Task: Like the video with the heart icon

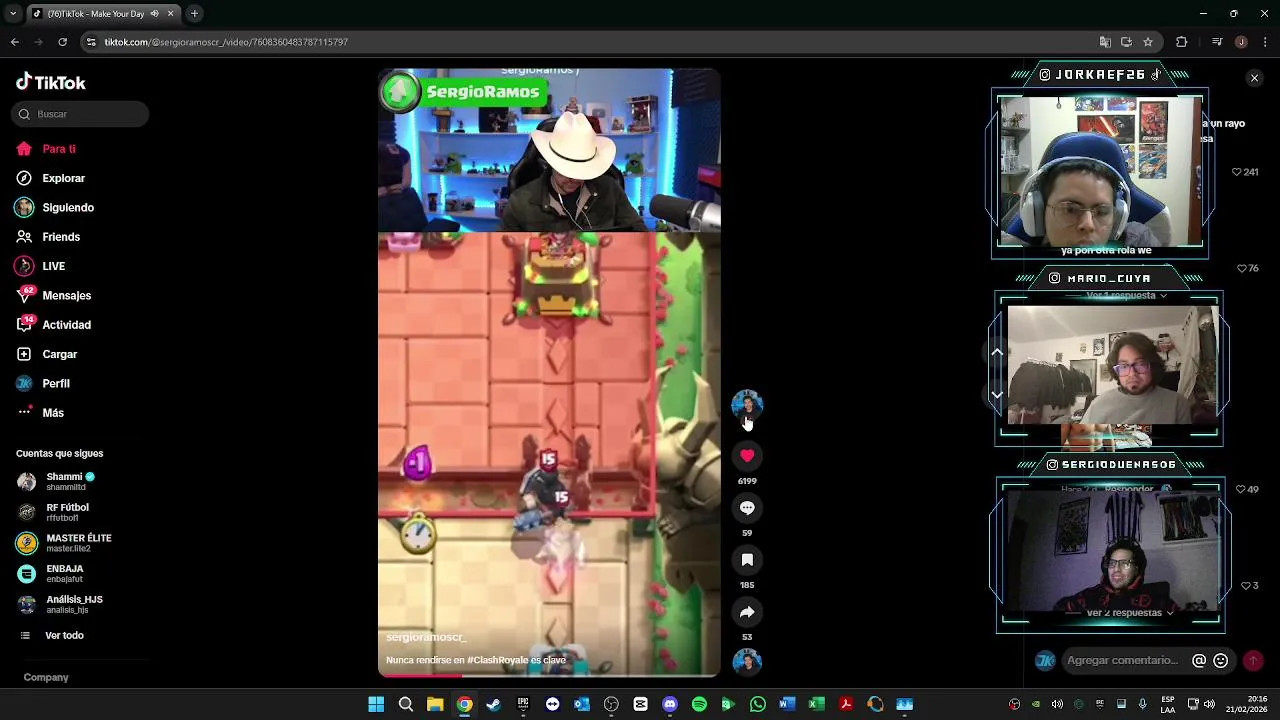Action: click(747, 456)
